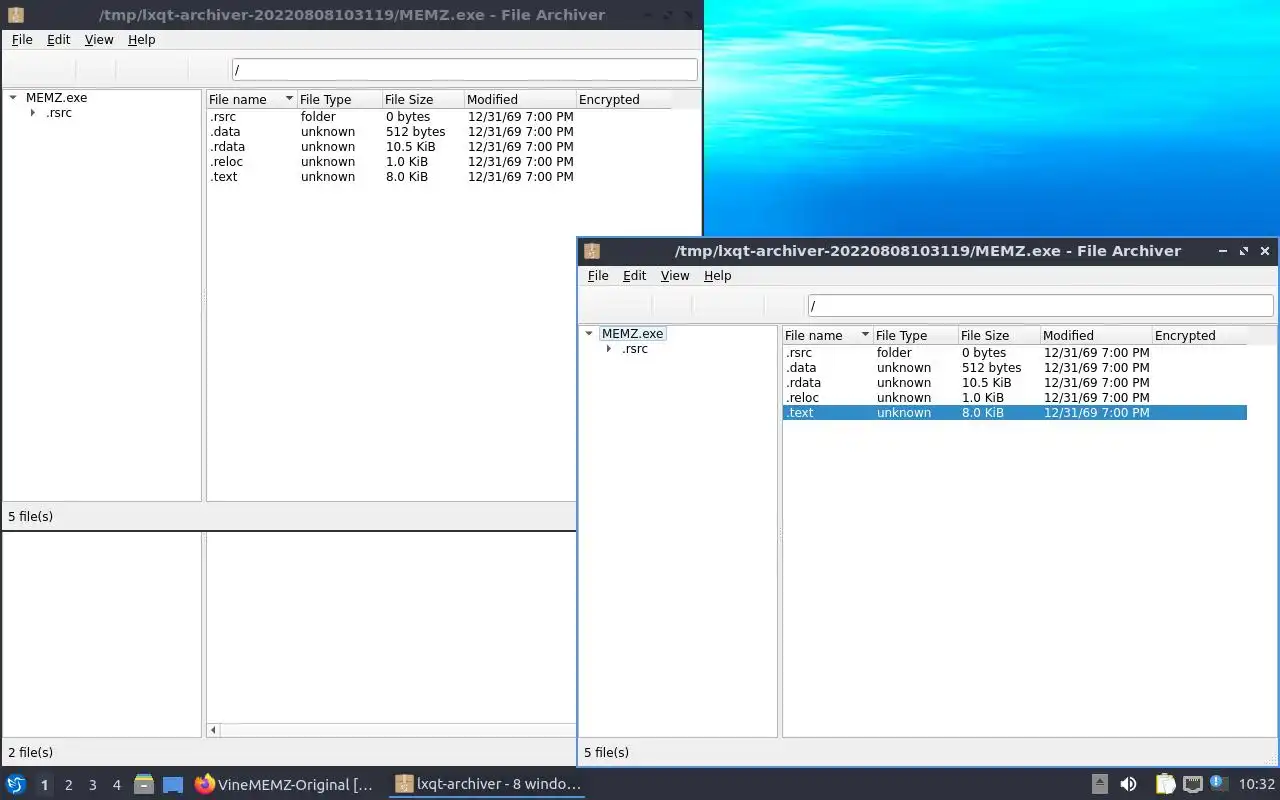Sort by Encrypted column in front window
The image size is (1280, 800).
tap(1199, 336)
